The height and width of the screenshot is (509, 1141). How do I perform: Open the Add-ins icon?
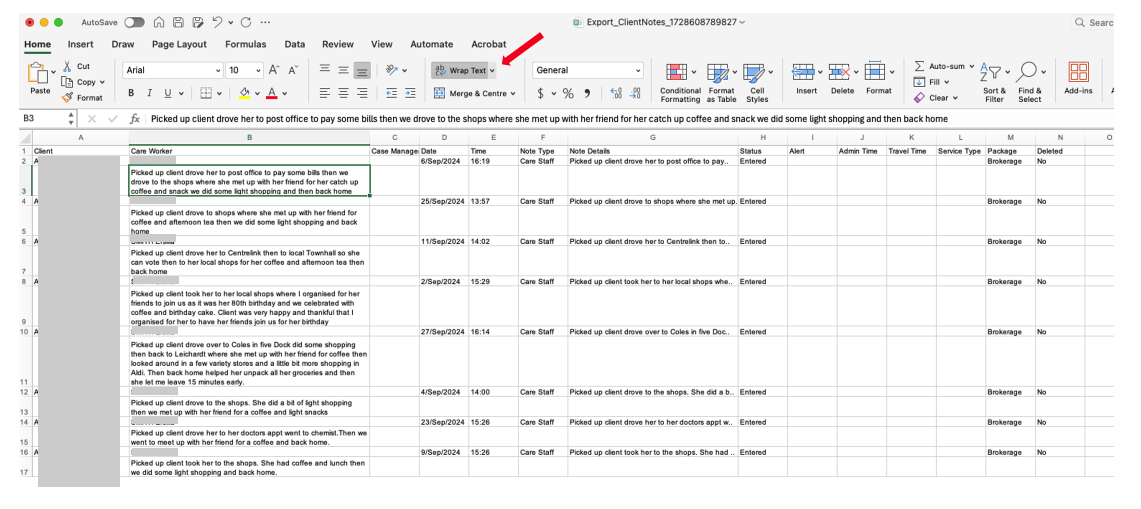tap(1078, 73)
